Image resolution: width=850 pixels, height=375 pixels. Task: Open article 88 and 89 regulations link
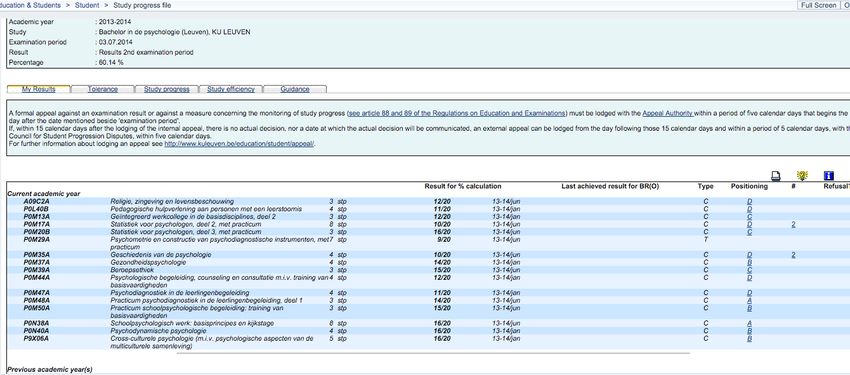coord(456,113)
